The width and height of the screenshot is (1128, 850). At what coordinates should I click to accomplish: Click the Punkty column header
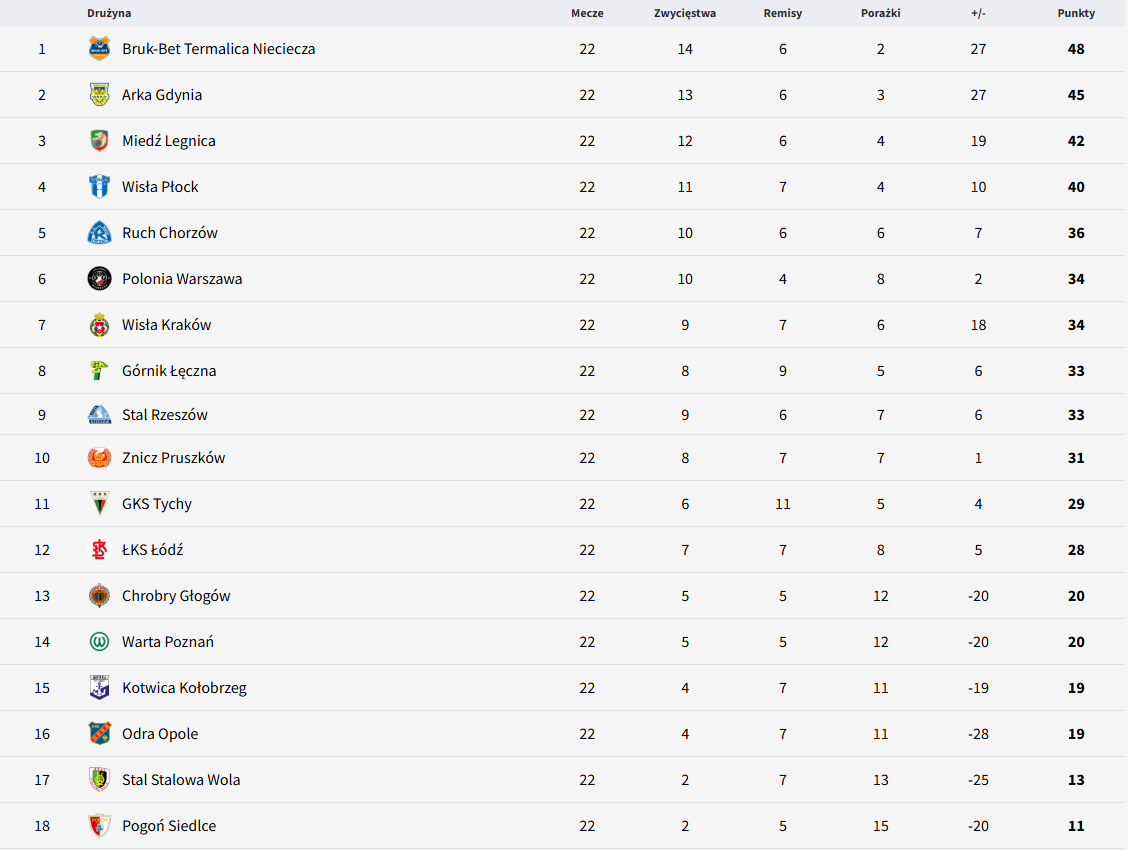pyautogui.click(x=1076, y=13)
